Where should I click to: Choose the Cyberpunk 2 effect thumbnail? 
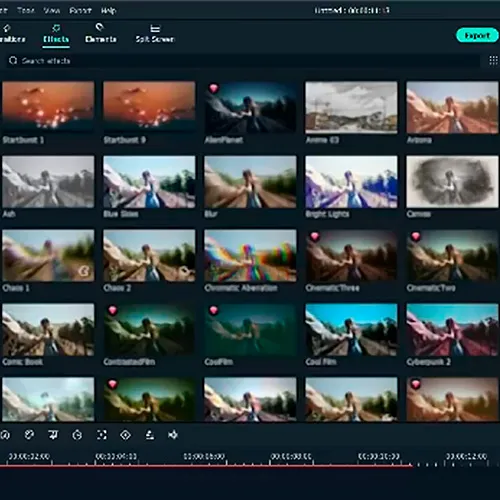point(452,329)
